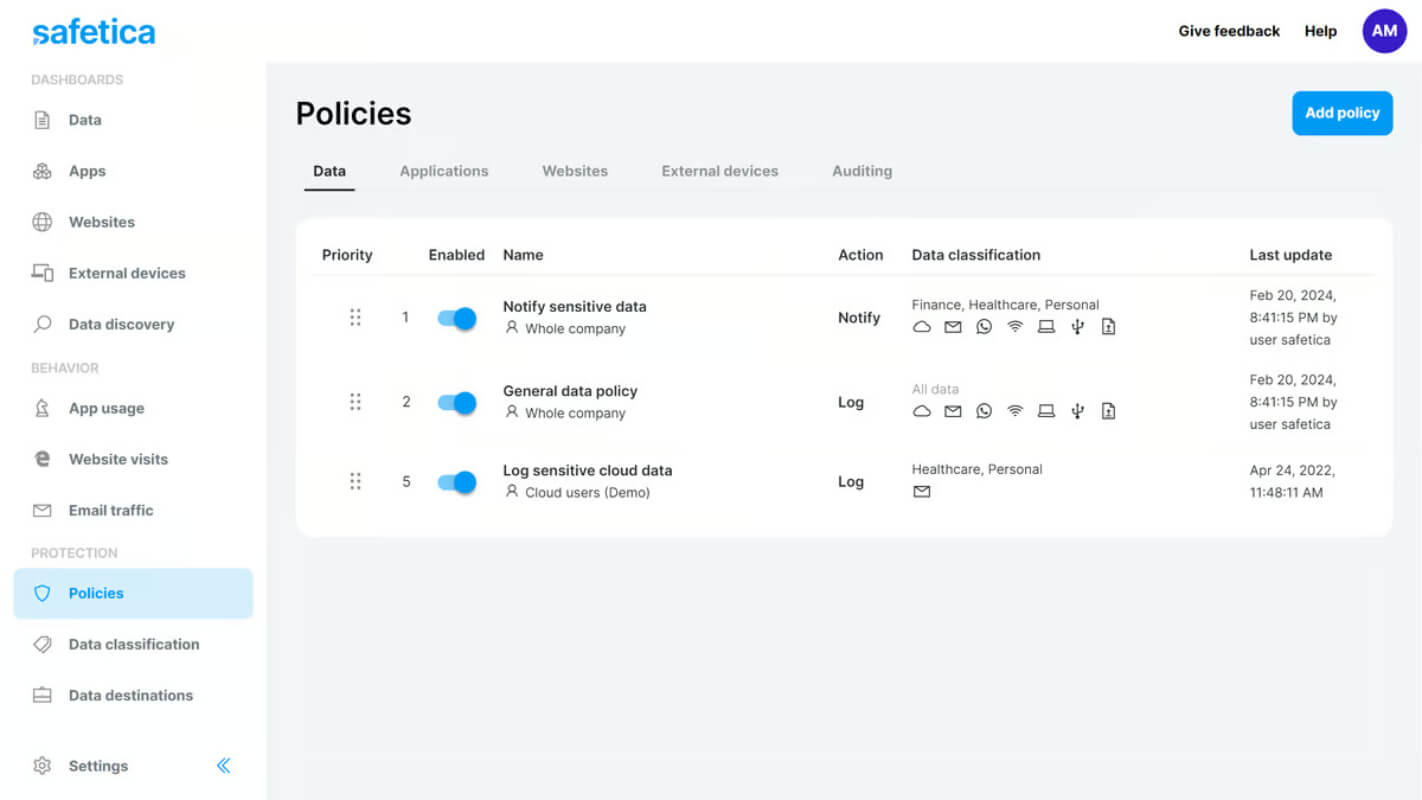This screenshot has width=1422, height=800.
Task: Select Policies in the sidebar
Action: pos(133,593)
